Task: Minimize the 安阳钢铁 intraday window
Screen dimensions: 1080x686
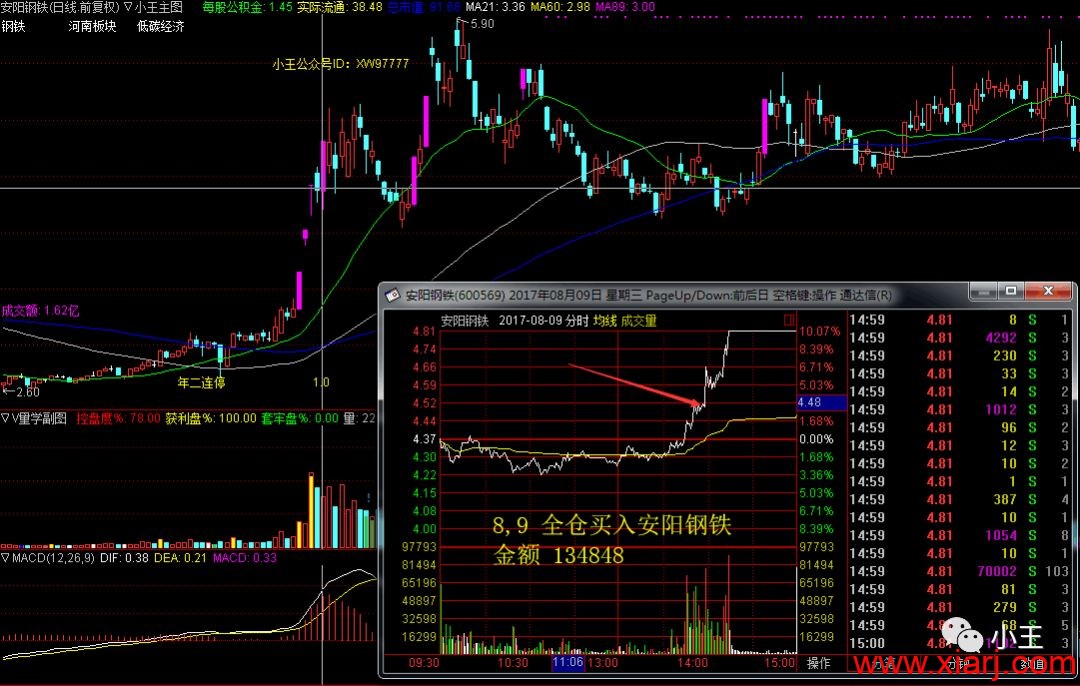Action: pos(984,291)
